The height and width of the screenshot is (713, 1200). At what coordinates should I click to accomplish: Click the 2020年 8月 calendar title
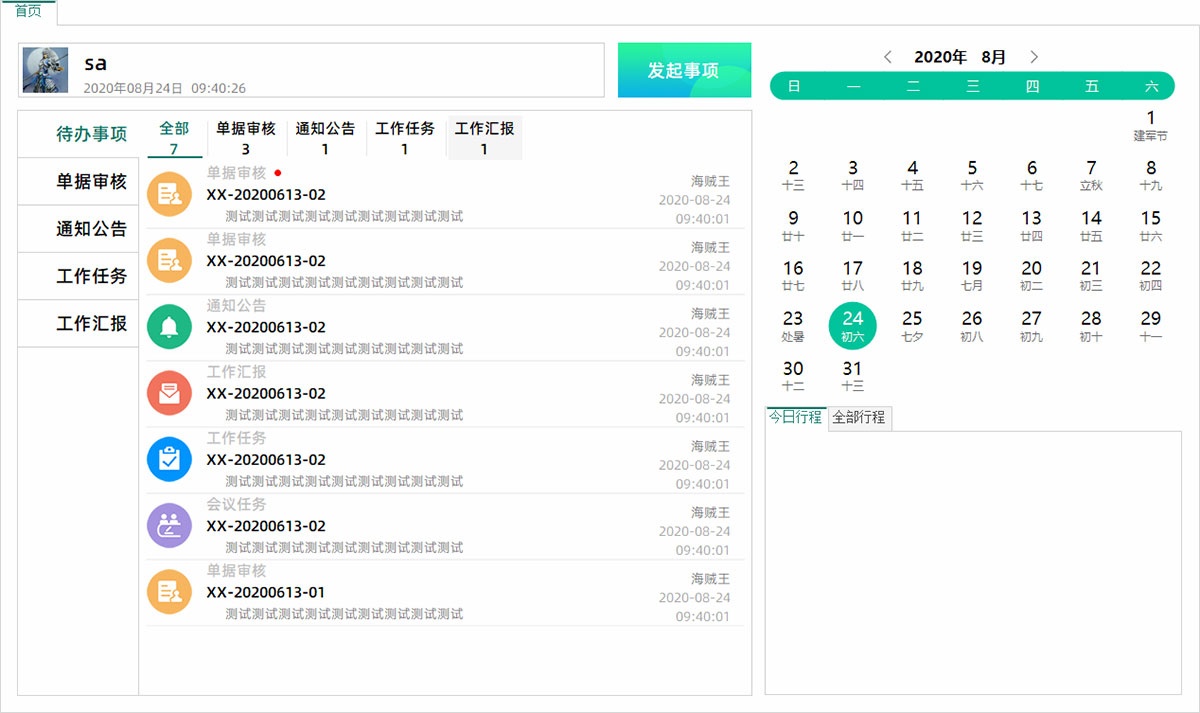(961, 58)
